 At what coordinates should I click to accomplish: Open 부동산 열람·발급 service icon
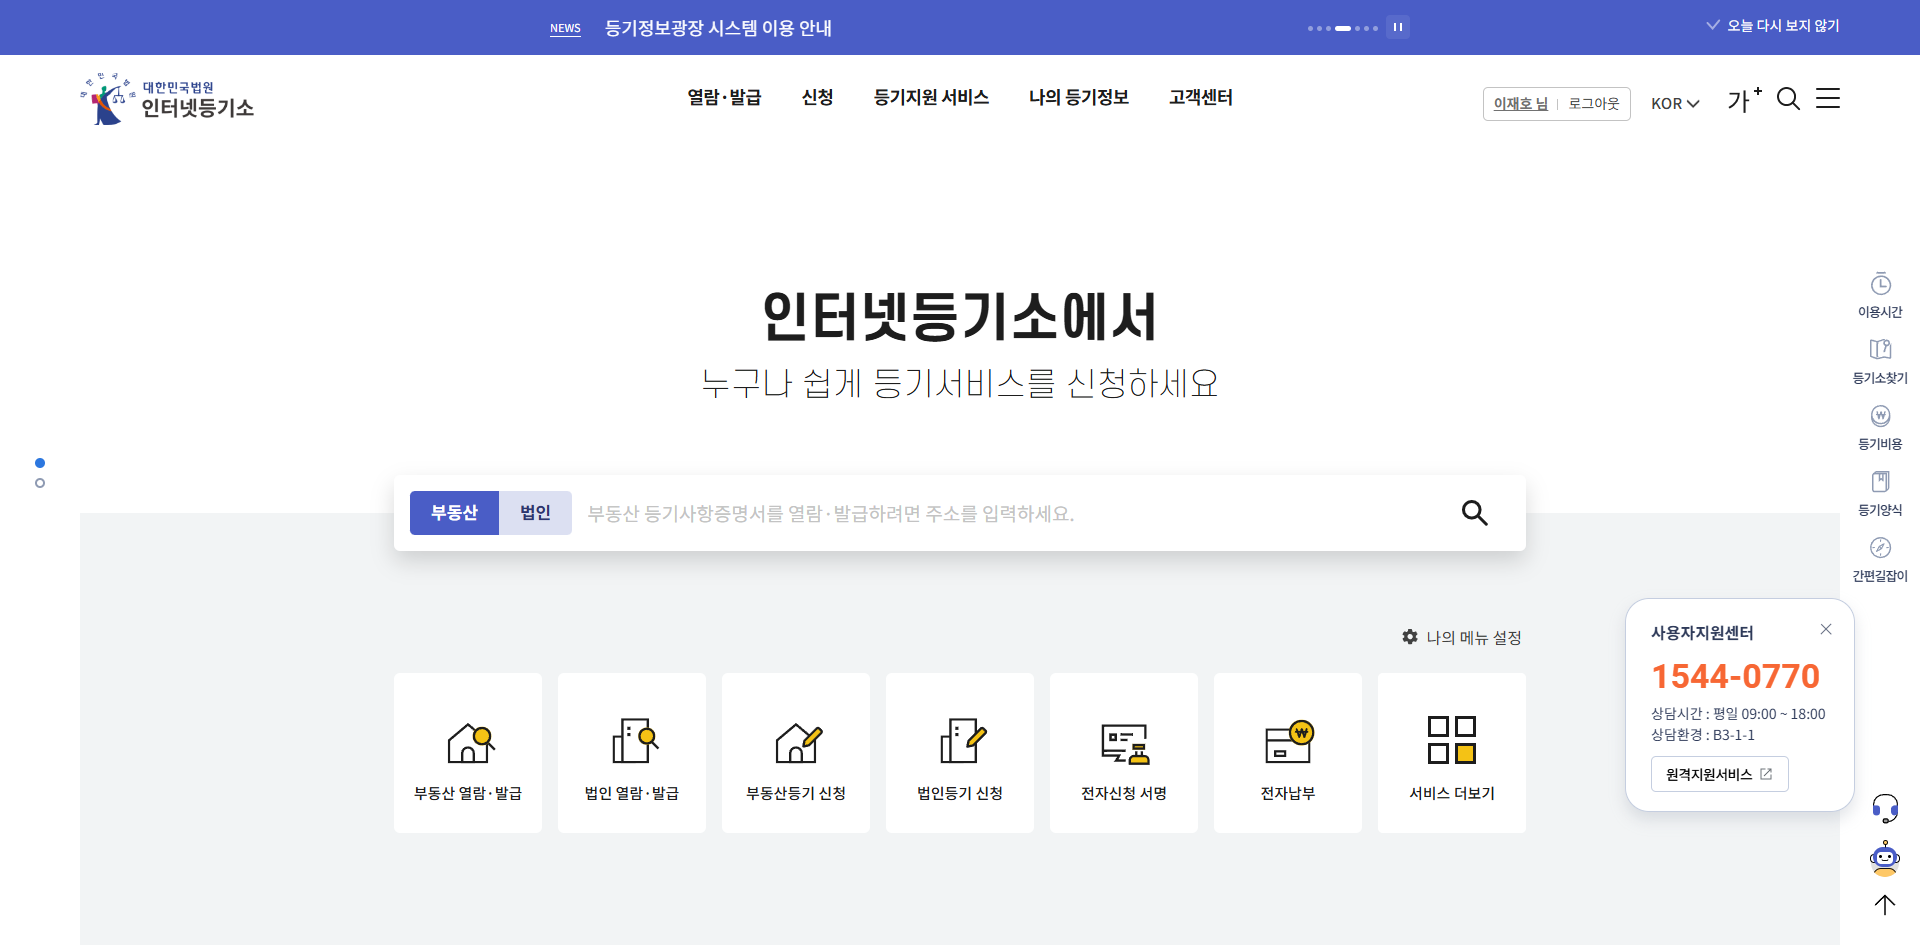tap(467, 752)
